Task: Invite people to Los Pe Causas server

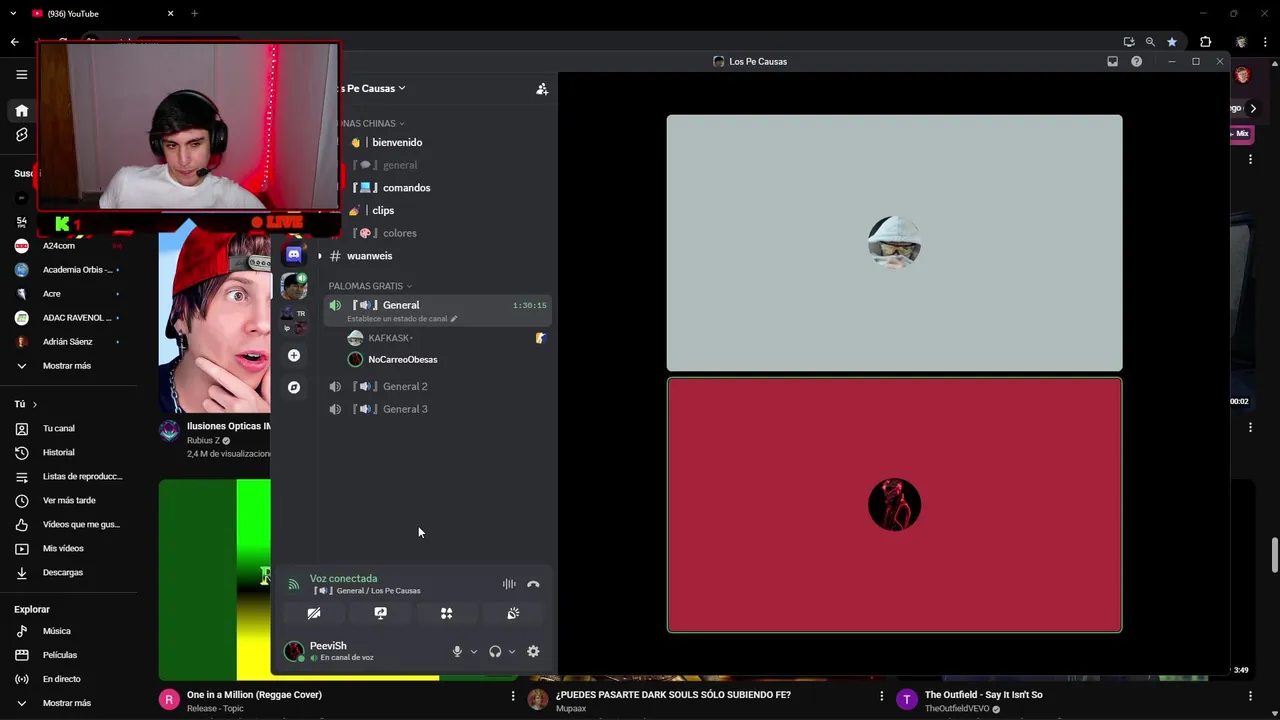Action: click(x=542, y=89)
